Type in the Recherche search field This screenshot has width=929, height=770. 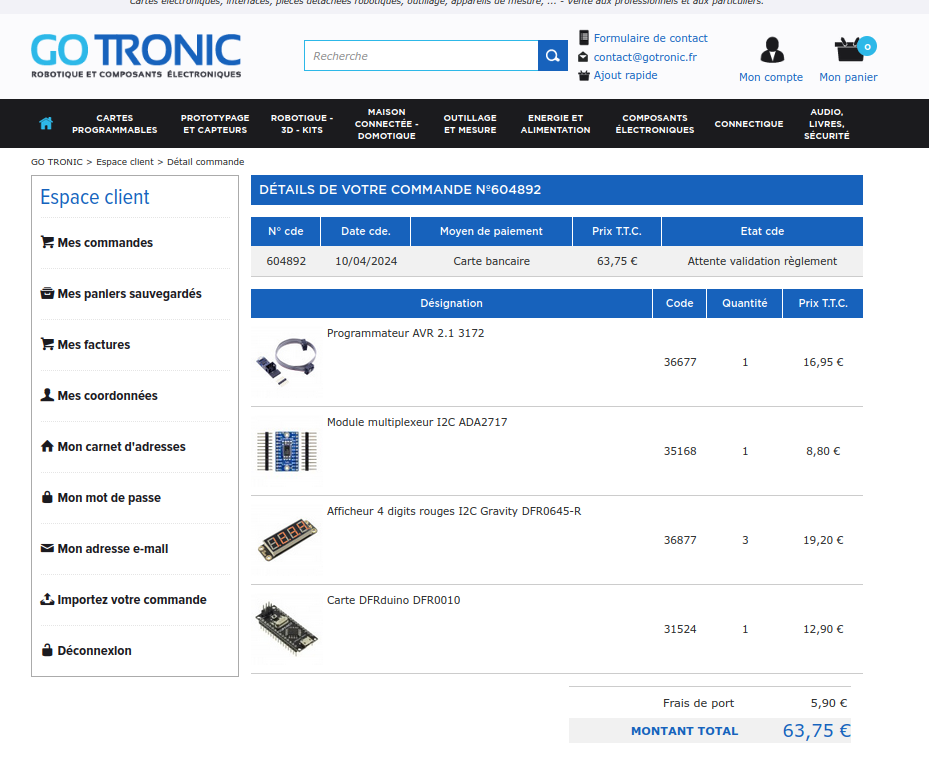(420, 56)
